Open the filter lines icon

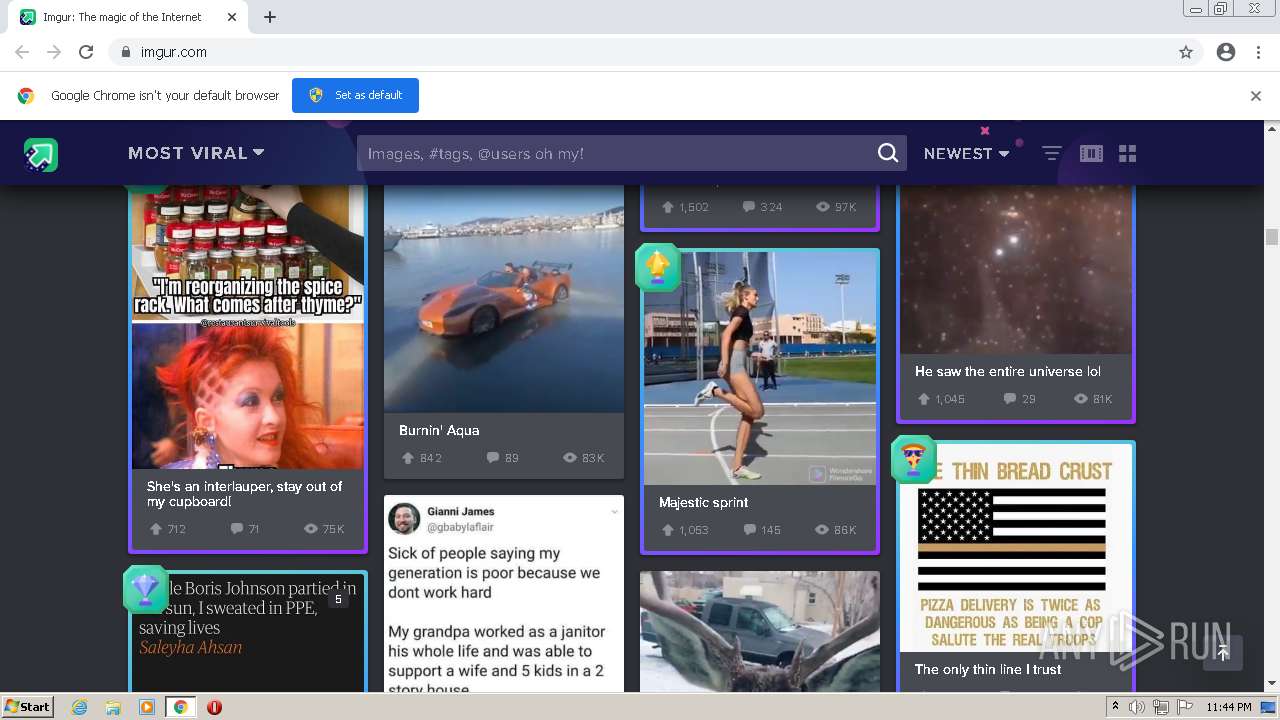pos(1052,153)
